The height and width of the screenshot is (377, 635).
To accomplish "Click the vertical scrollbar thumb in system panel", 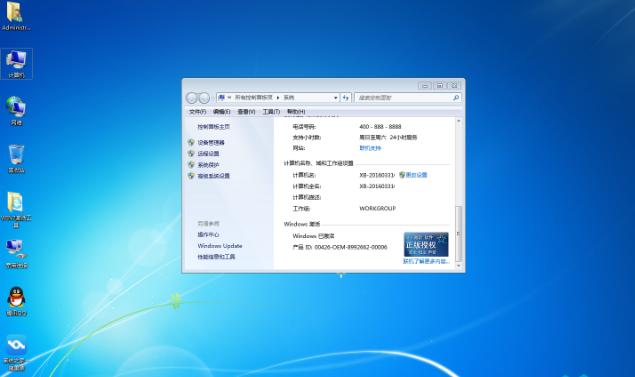I will pos(458,233).
